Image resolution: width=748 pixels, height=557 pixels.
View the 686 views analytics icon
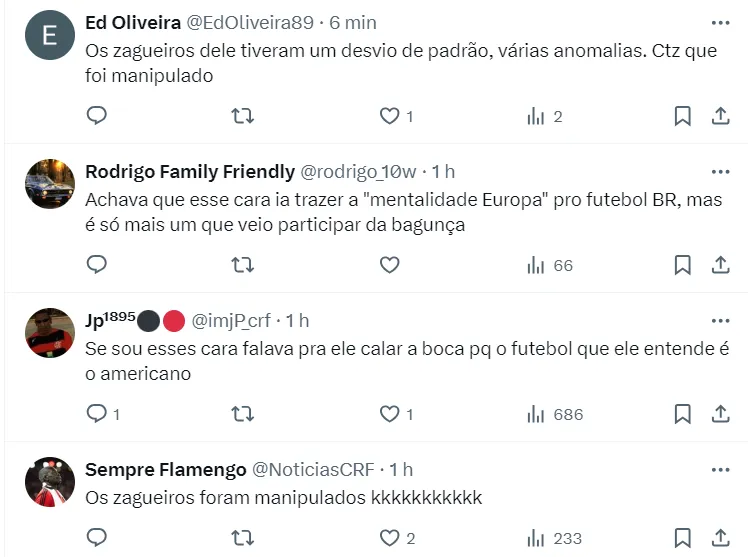coord(536,414)
